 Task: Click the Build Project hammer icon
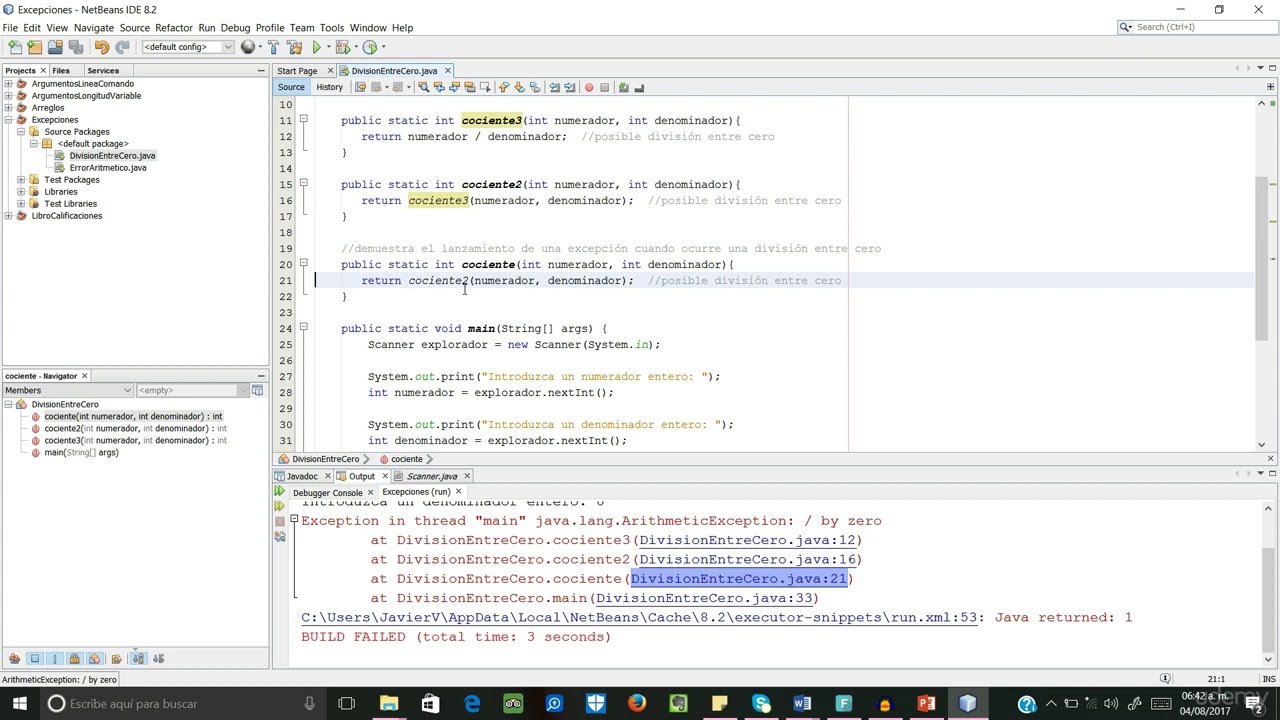pyautogui.click(x=274, y=47)
